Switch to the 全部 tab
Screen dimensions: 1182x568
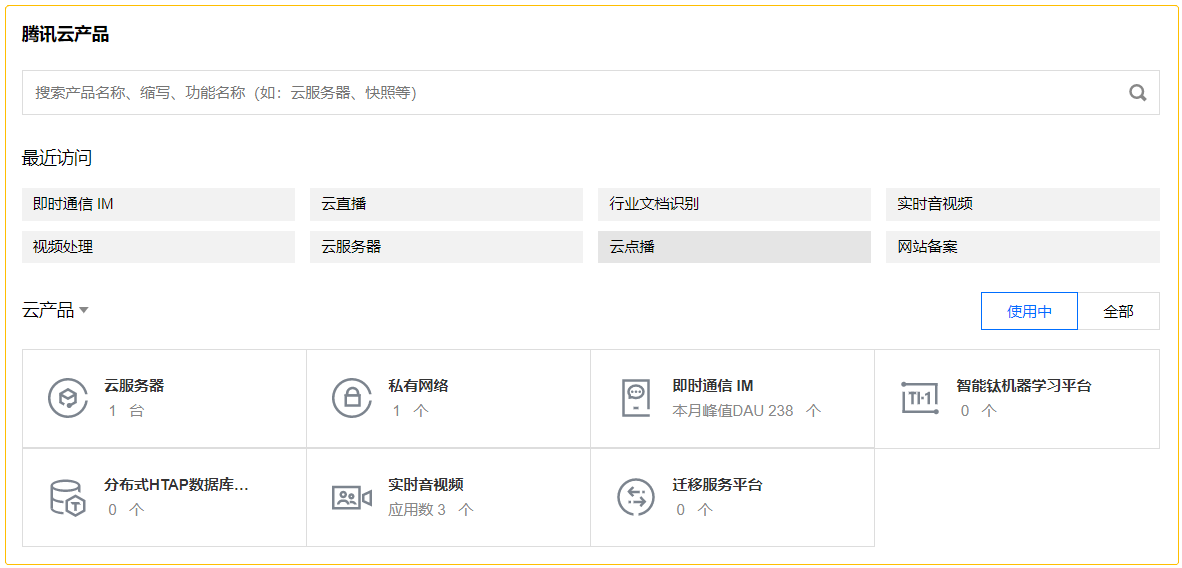click(x=1119, y=312)
